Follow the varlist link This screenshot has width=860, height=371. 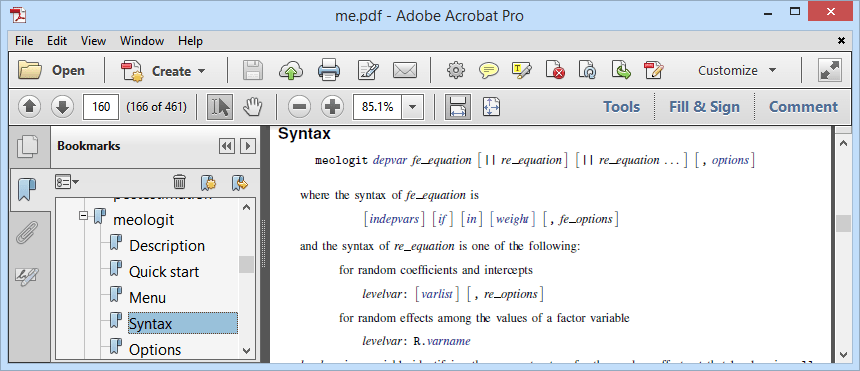(x=437, y=294)
